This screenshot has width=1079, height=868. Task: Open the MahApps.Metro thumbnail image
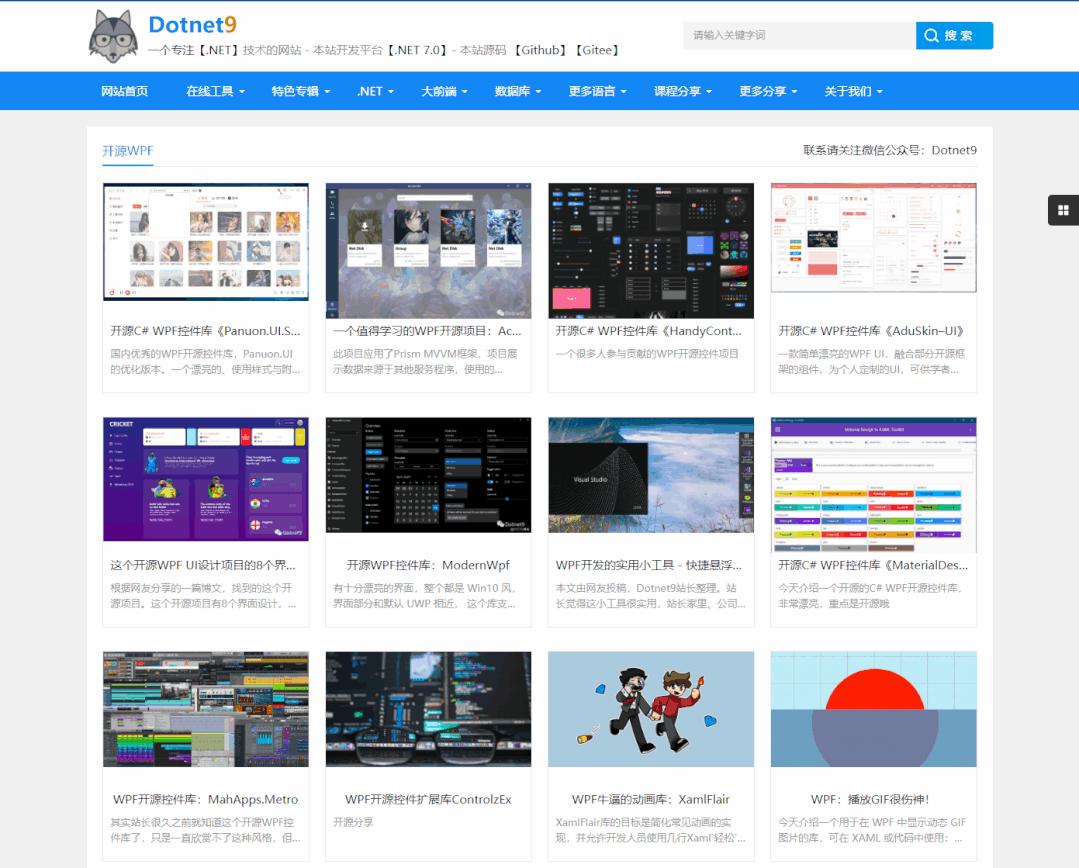(x=206, y=709)
